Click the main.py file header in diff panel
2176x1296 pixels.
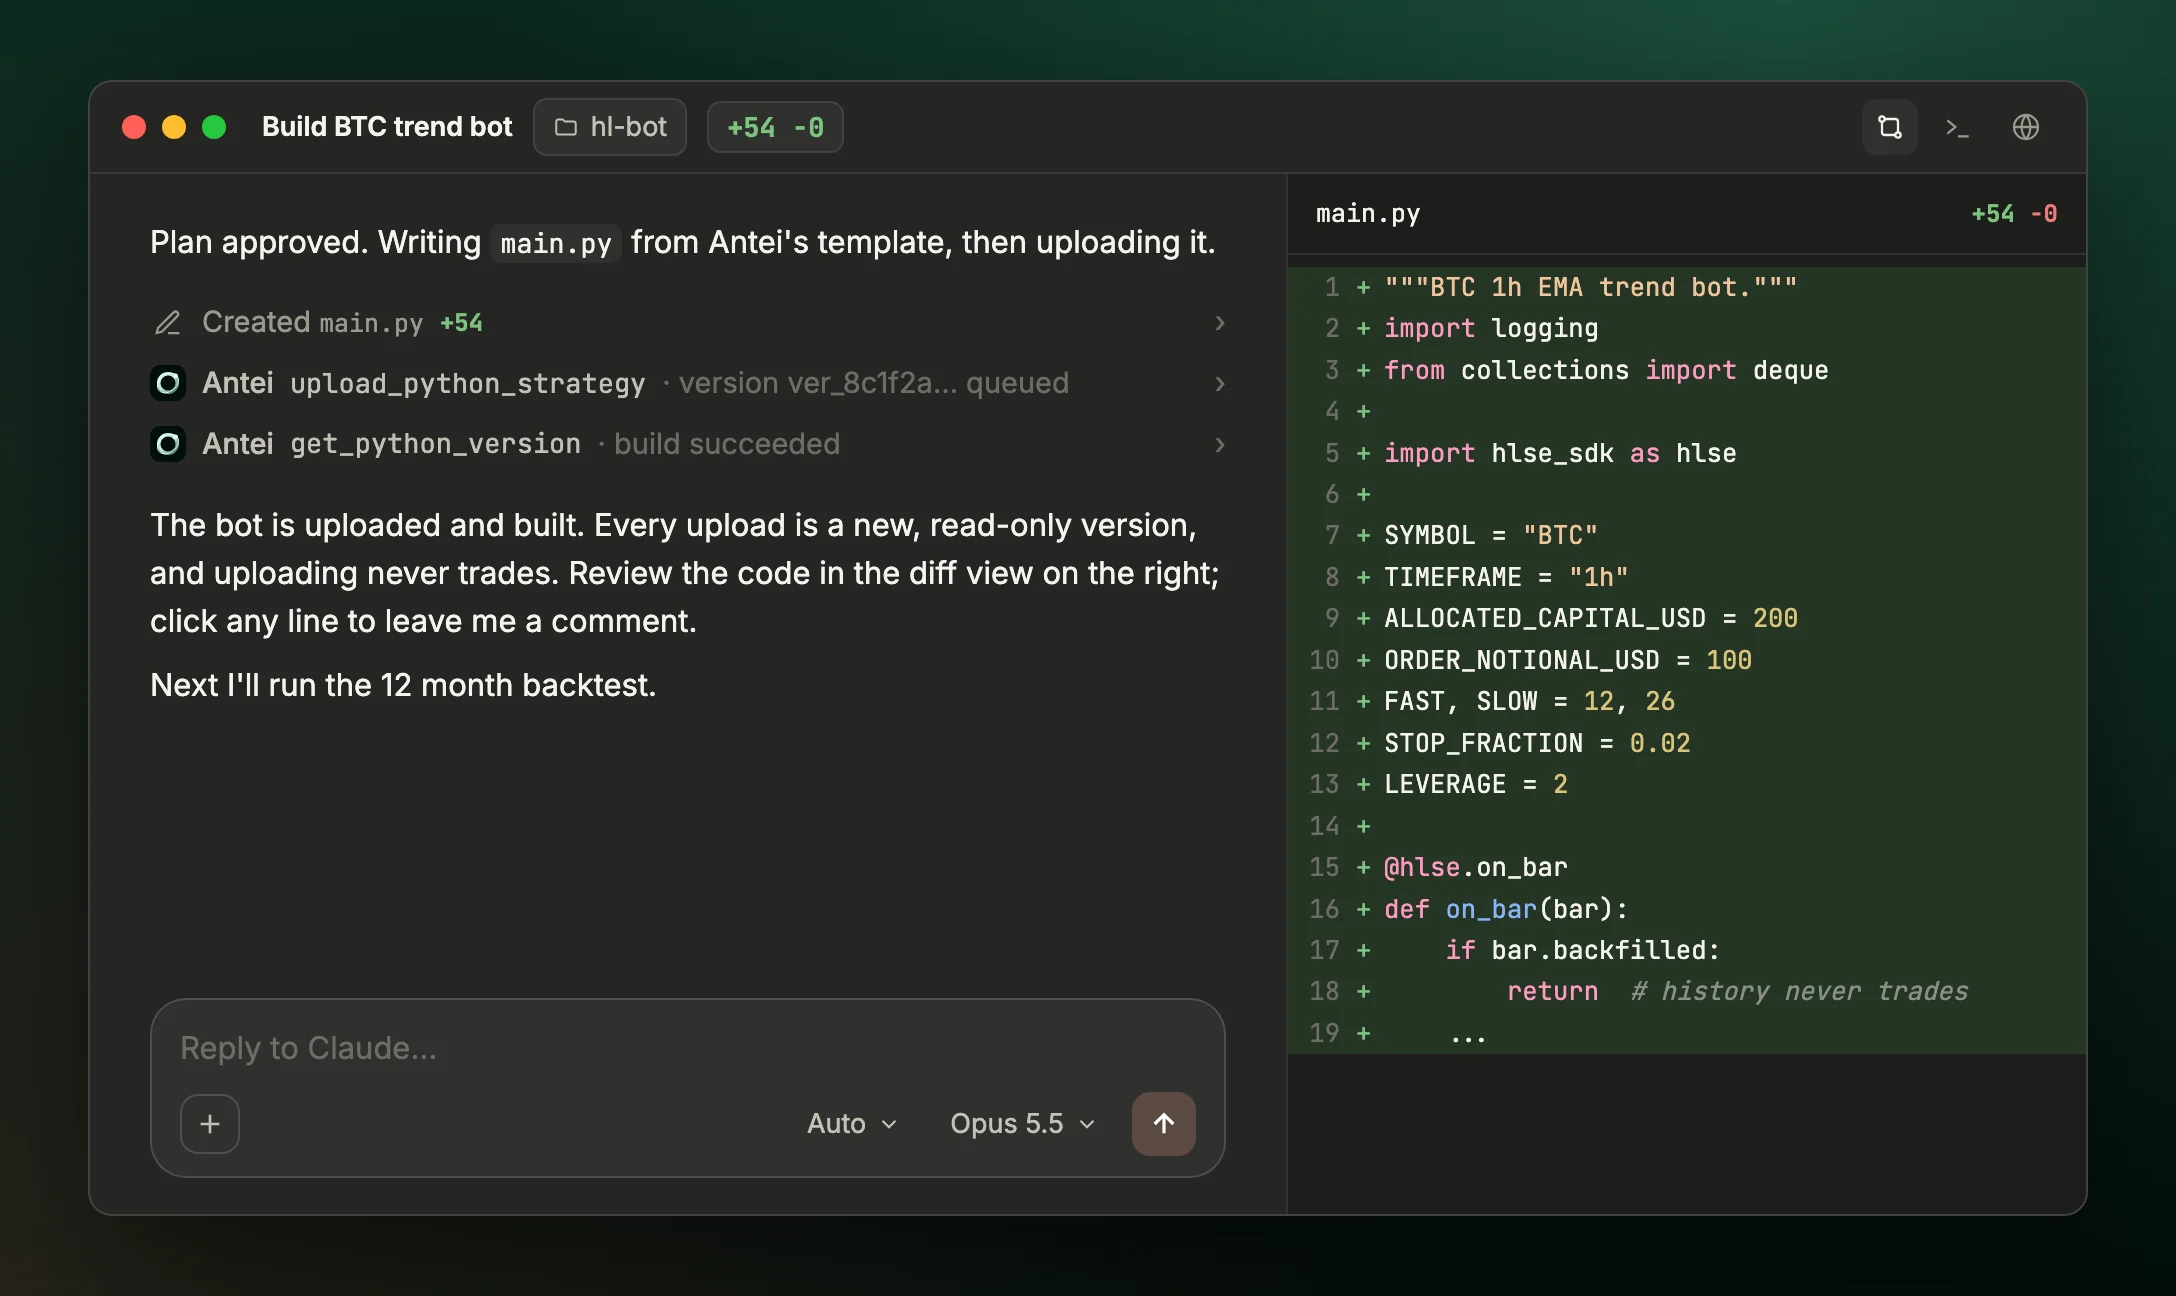[1368, 213]
